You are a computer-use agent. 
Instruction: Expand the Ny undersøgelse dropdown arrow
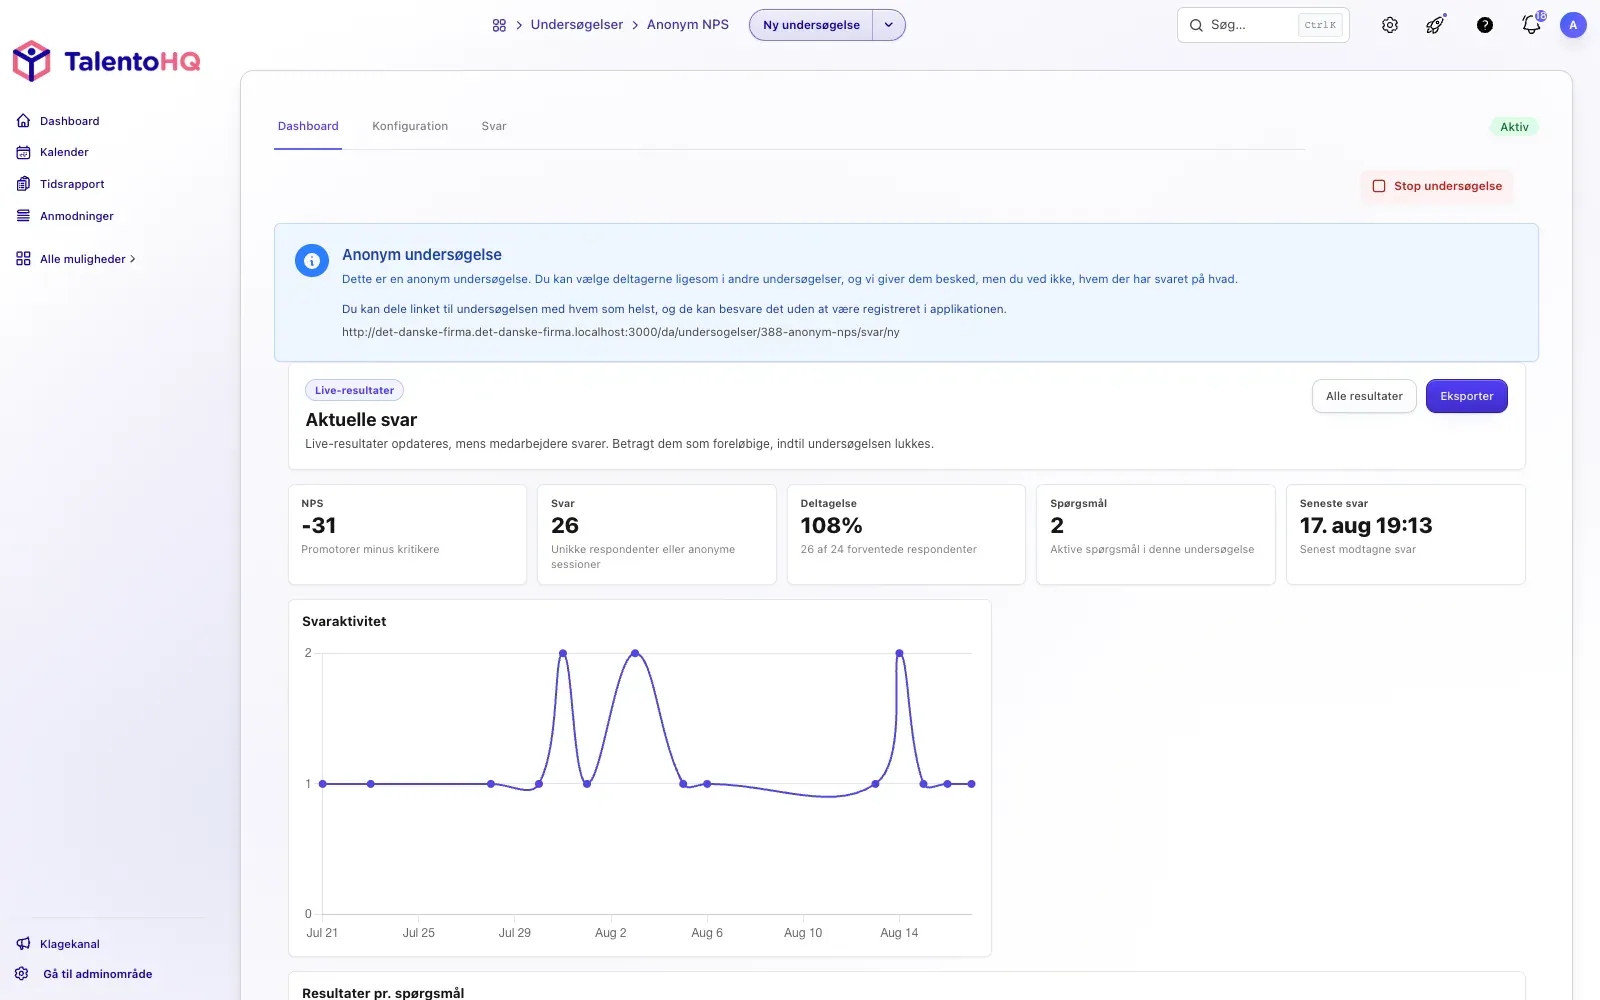pyautogui.click(x=889, y=25)
